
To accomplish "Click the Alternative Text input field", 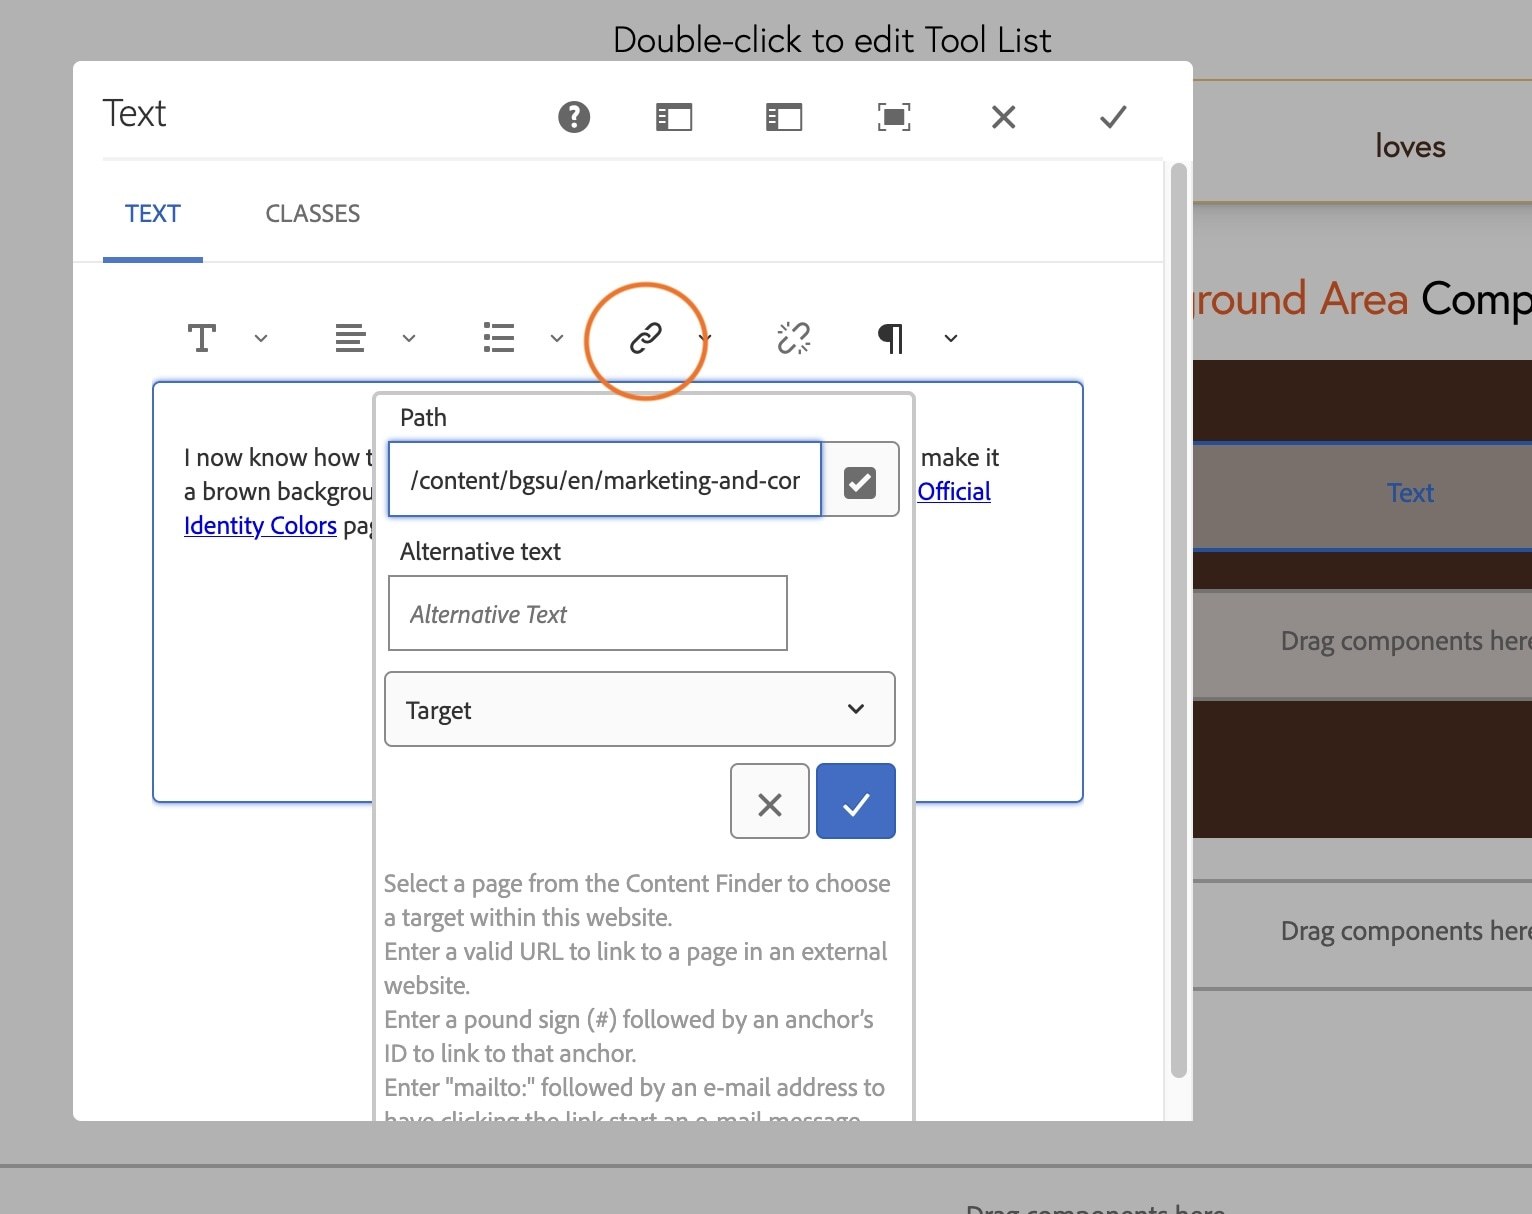I will [588, 613].
